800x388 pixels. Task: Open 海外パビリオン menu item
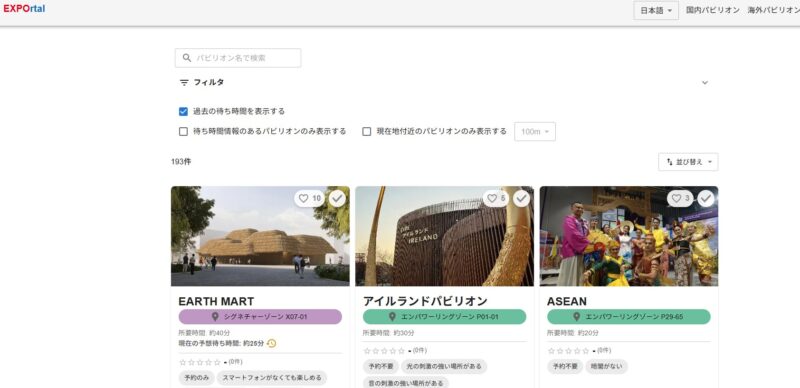coord(773,10)
